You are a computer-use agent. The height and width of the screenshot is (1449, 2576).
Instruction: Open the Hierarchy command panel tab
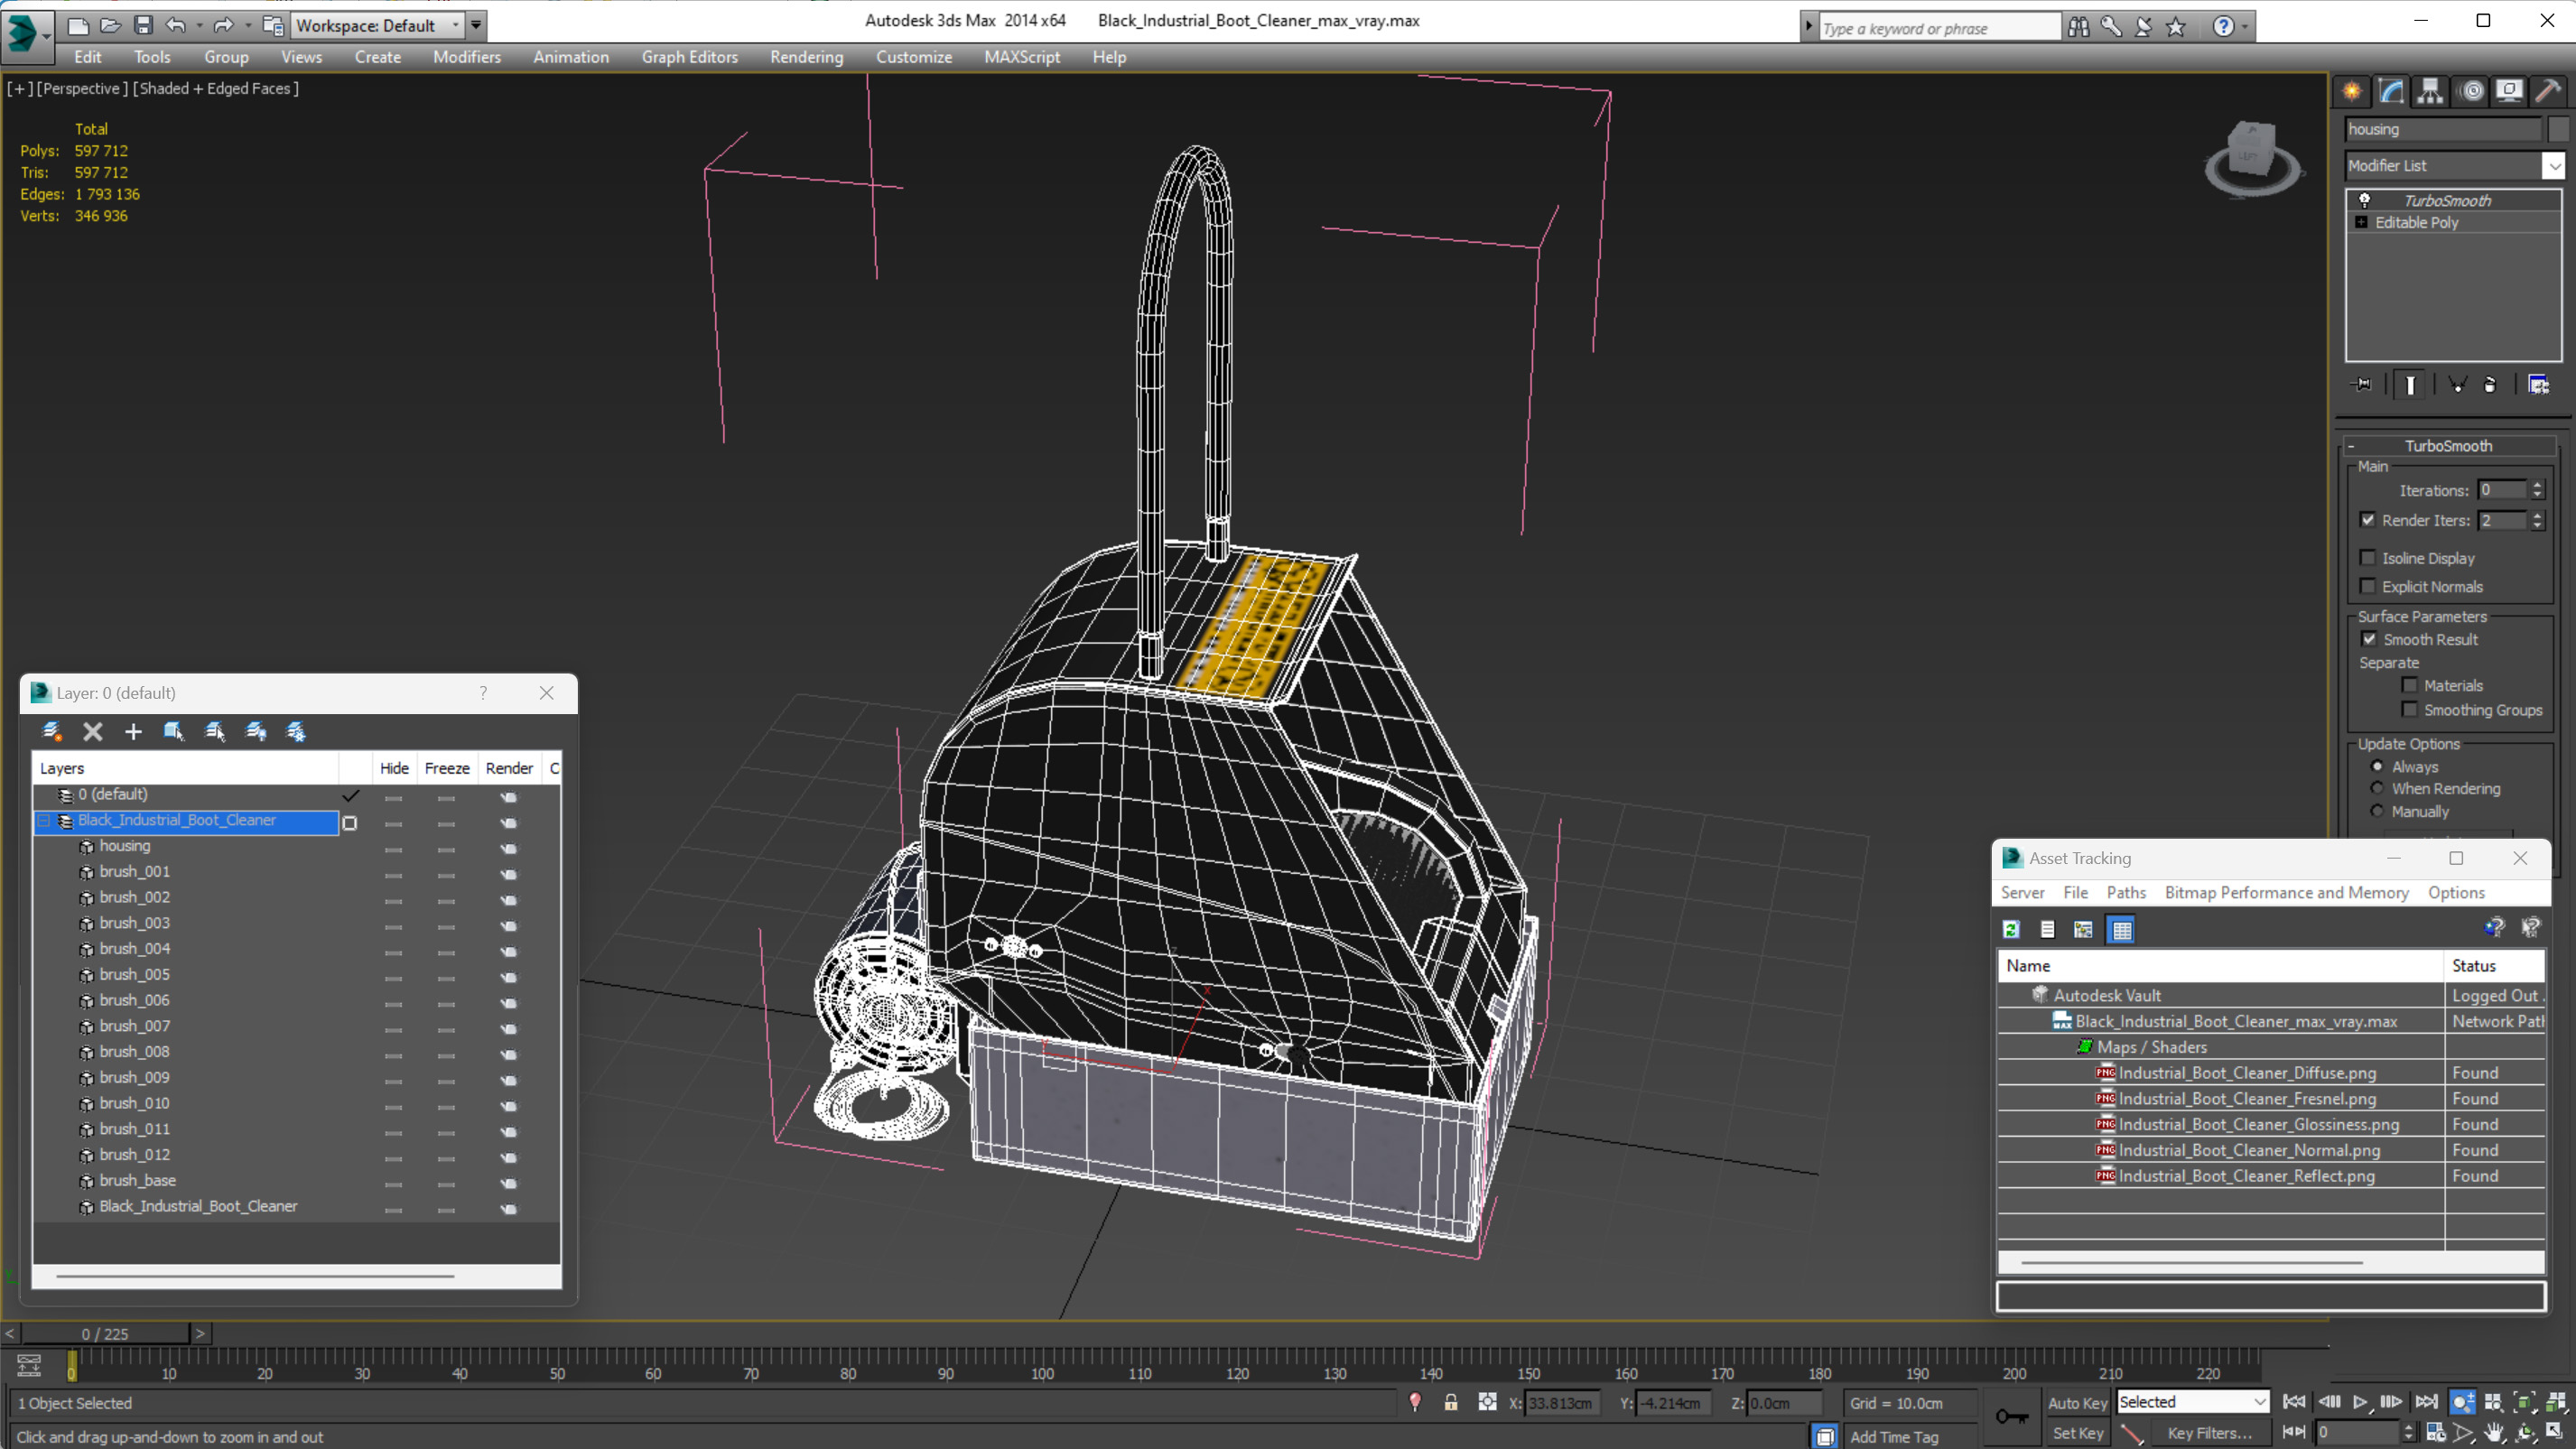pyautogui.click(x=2430, y=91)
